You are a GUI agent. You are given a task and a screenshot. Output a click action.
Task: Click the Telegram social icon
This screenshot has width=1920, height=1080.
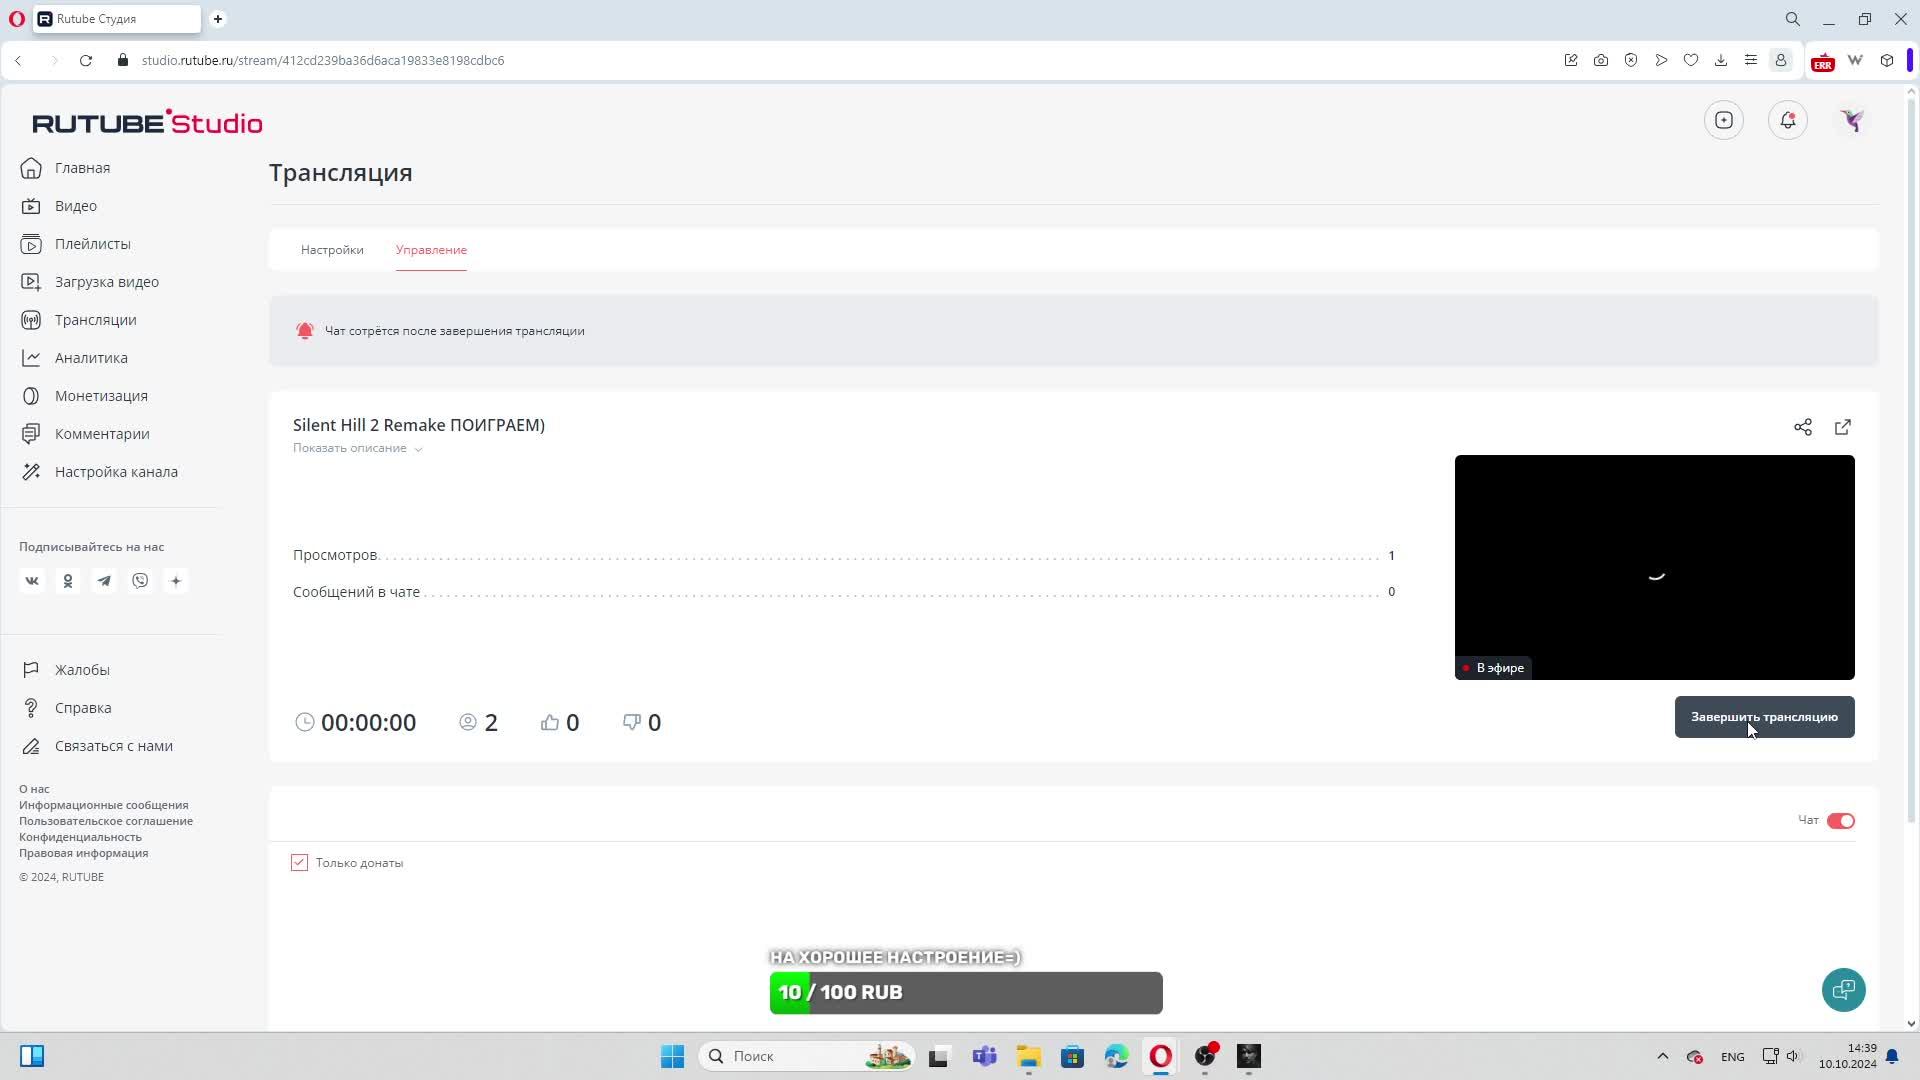click(104, 581)
